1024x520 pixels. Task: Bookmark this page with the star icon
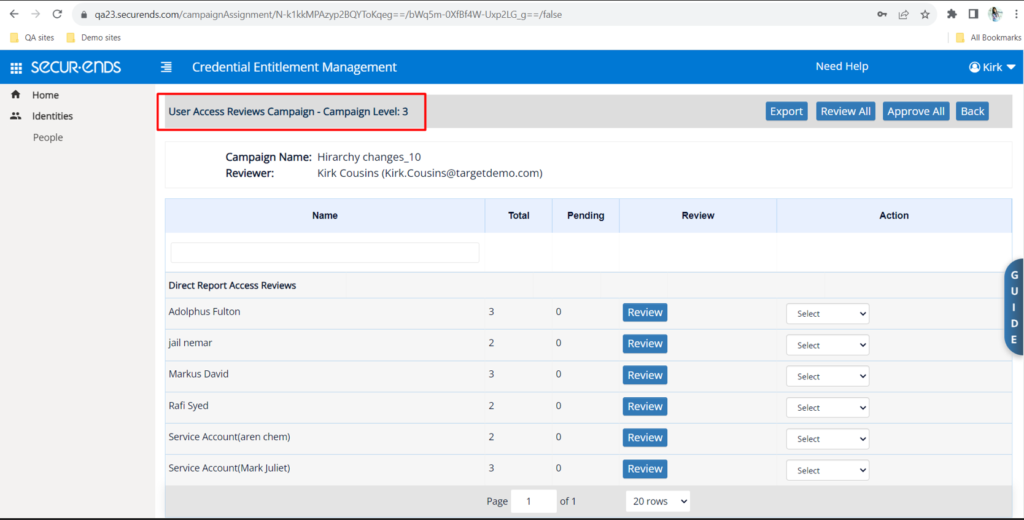(925, 14)
